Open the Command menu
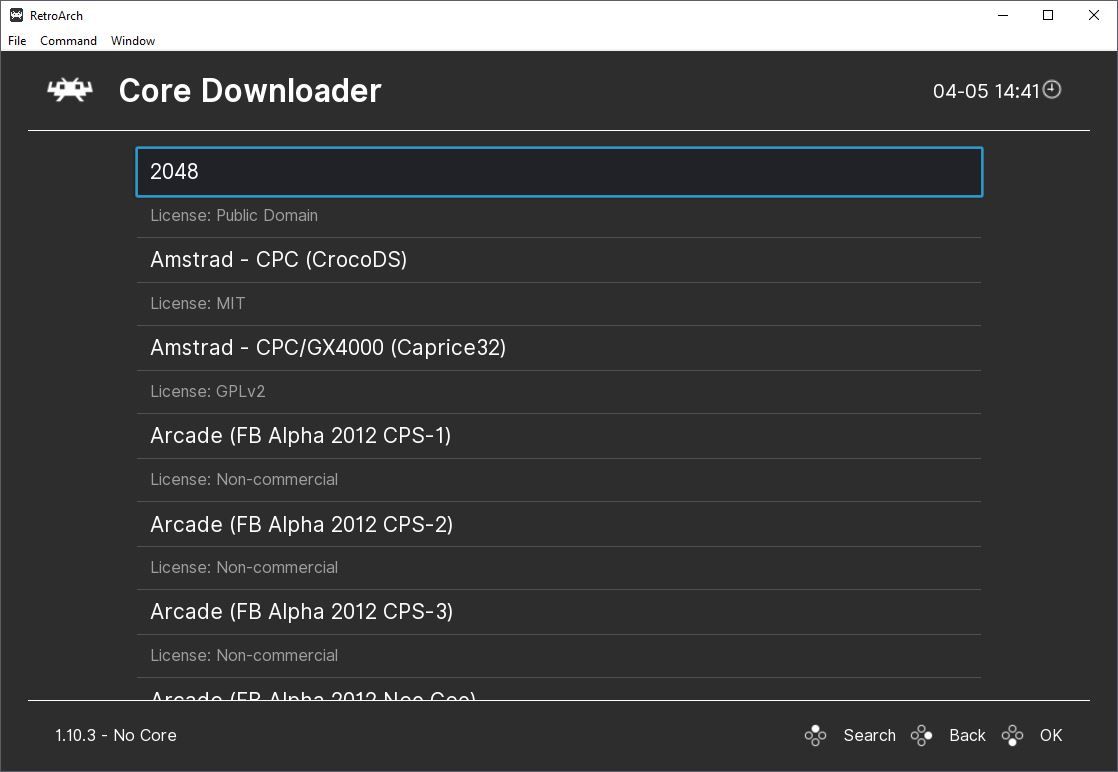This screenshot has height=772, width=1118. (68, 41)
